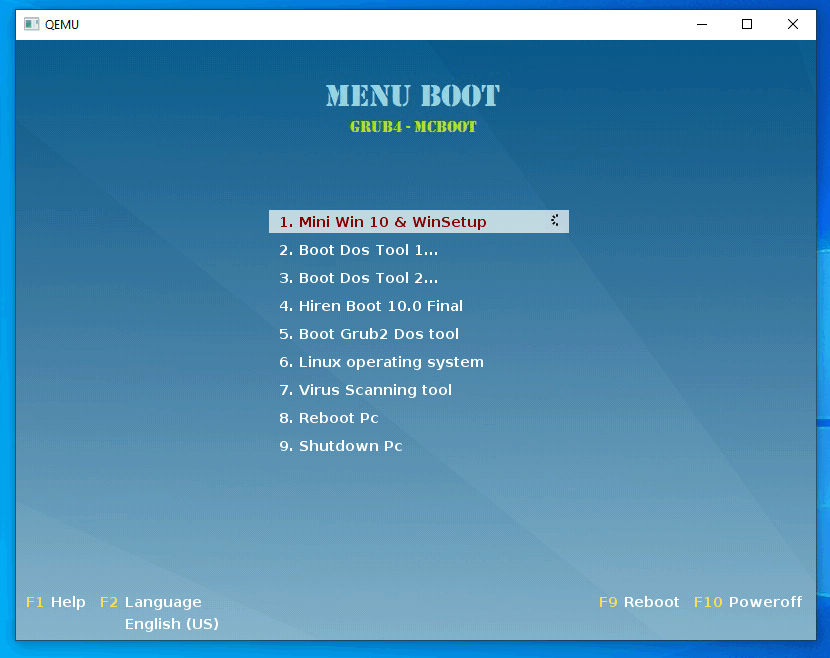The width and height of the screenshot is (830, 658).
Task: Click the F1 Help option
Action: click(x=56, y=602)
